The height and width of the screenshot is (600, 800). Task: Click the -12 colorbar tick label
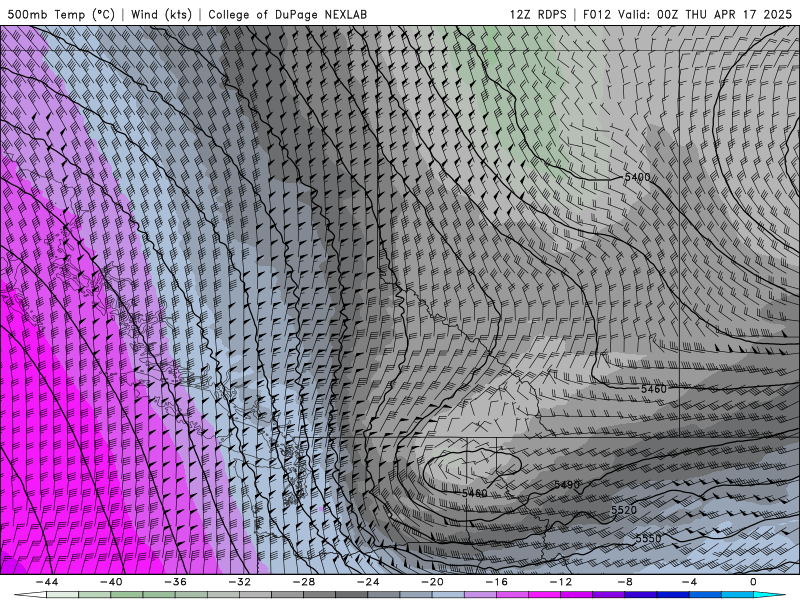tap(561, 582)
